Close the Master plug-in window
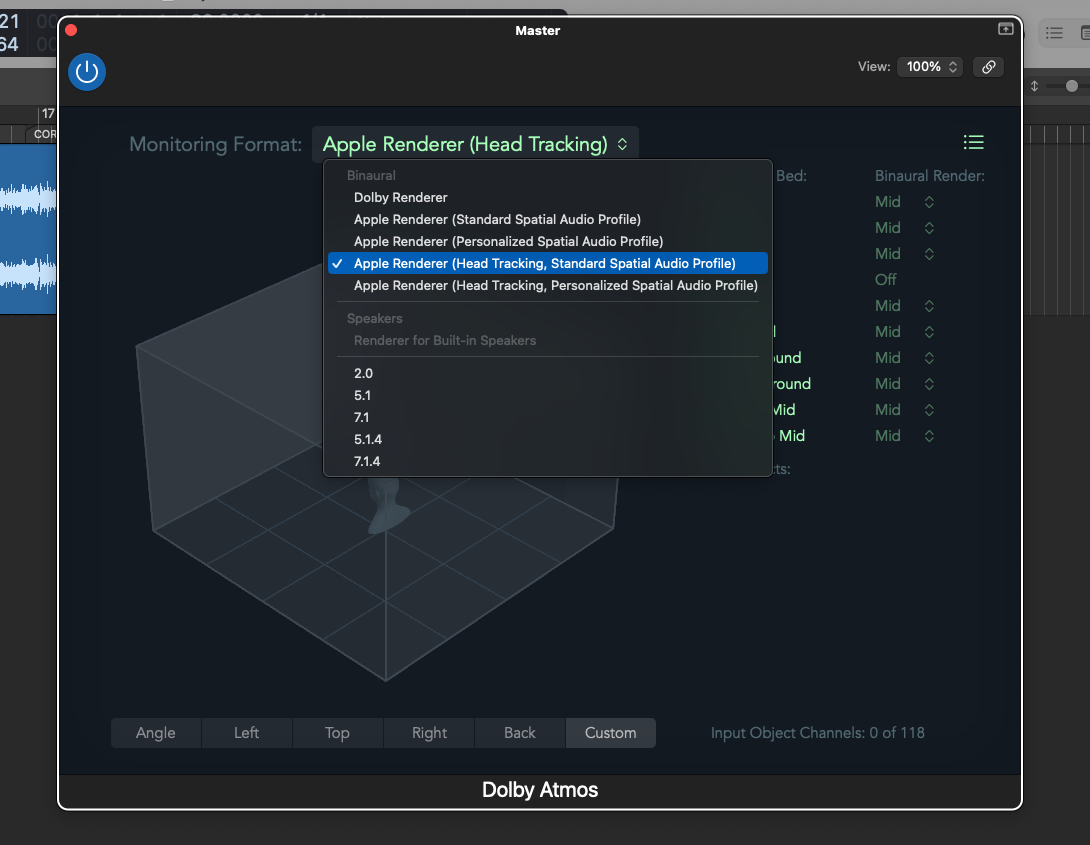This screenshot has width=1090, height=845. pyautogui.click(x=71, y=30)
